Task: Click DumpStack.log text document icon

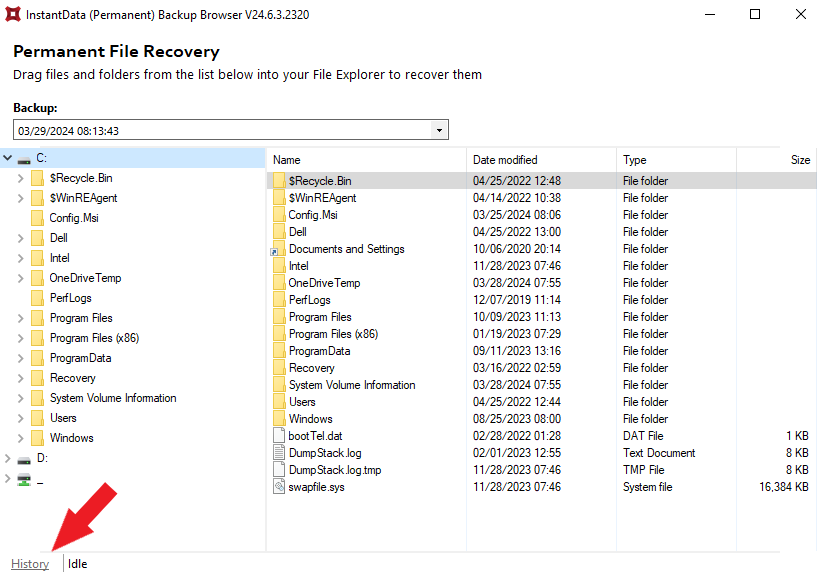Action: pos(279,452)
